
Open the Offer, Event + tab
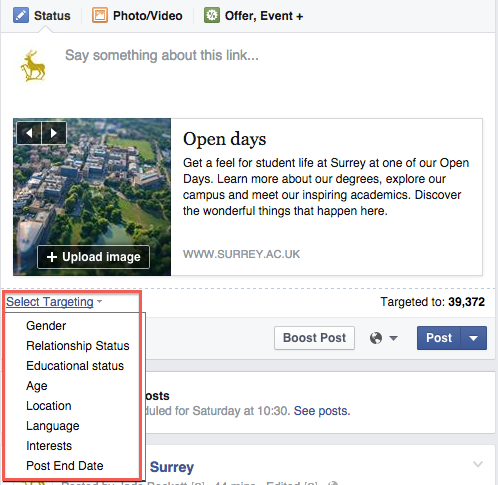(254, 16)
